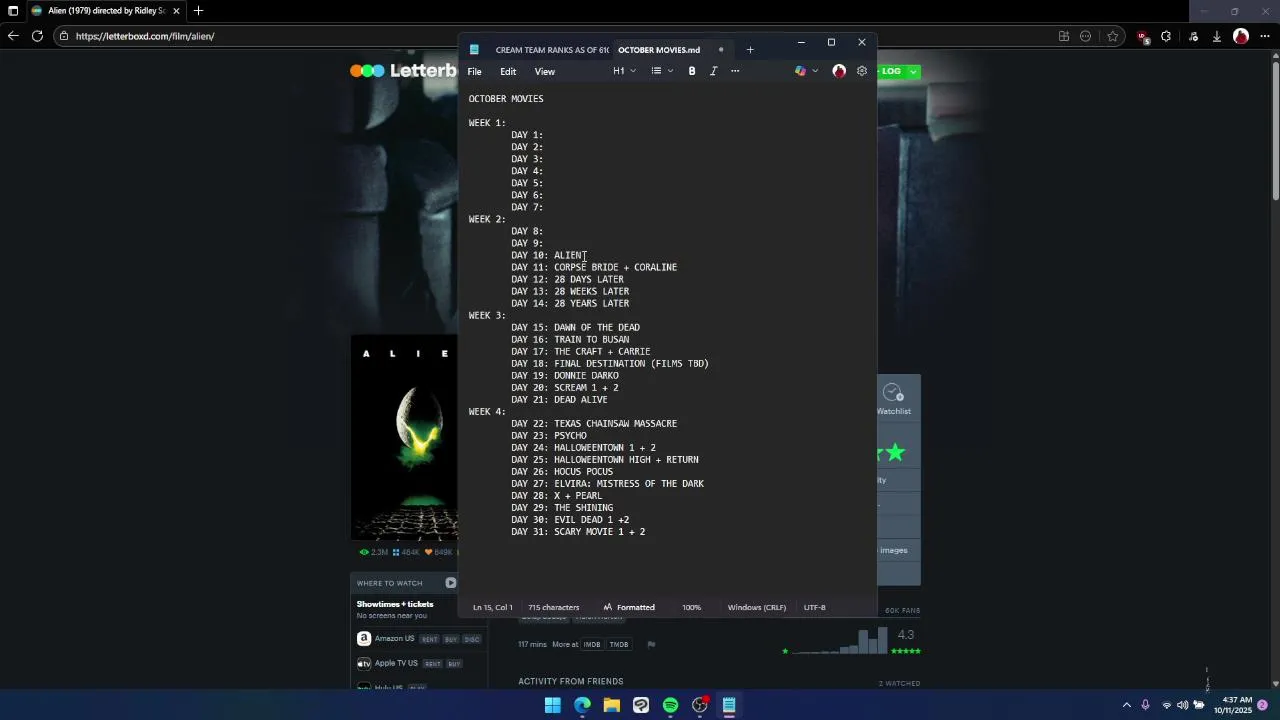Add a new Notepad tab

click(750, 50)
